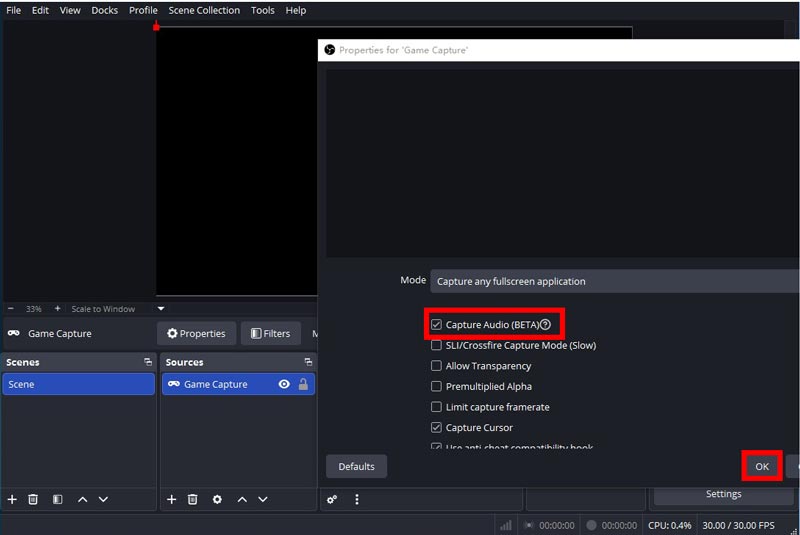This screenshot has height=535, width=800.
Task: Remove selected source using trash icon
Action: (192, 499)
